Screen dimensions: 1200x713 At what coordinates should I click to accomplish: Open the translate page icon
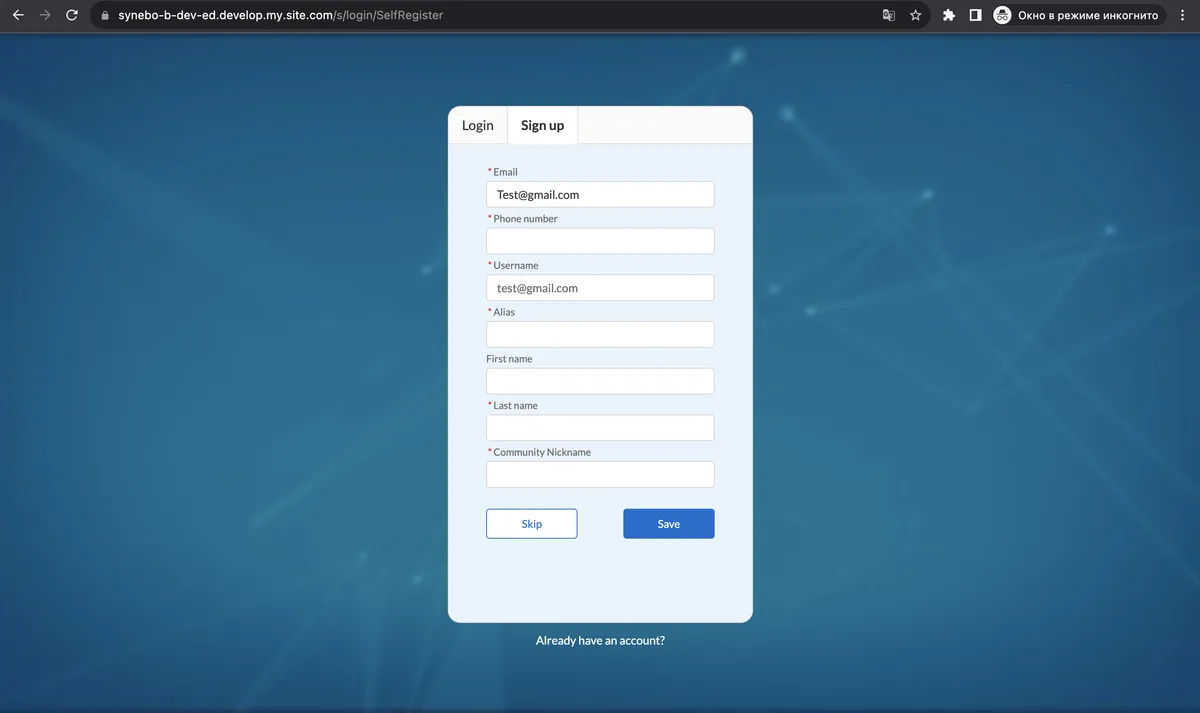(x=888, y=15)
